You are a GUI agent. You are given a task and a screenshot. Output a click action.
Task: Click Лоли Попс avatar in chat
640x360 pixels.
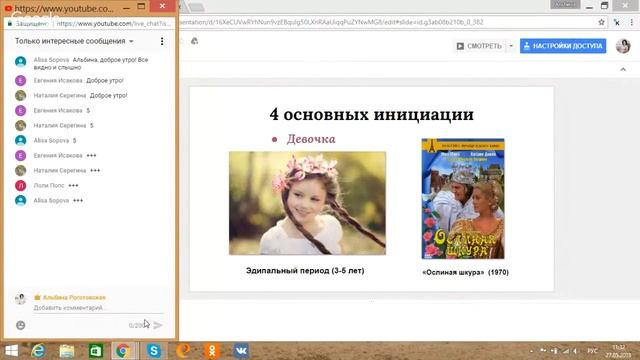pyautogui.click(x=20, y=186)
